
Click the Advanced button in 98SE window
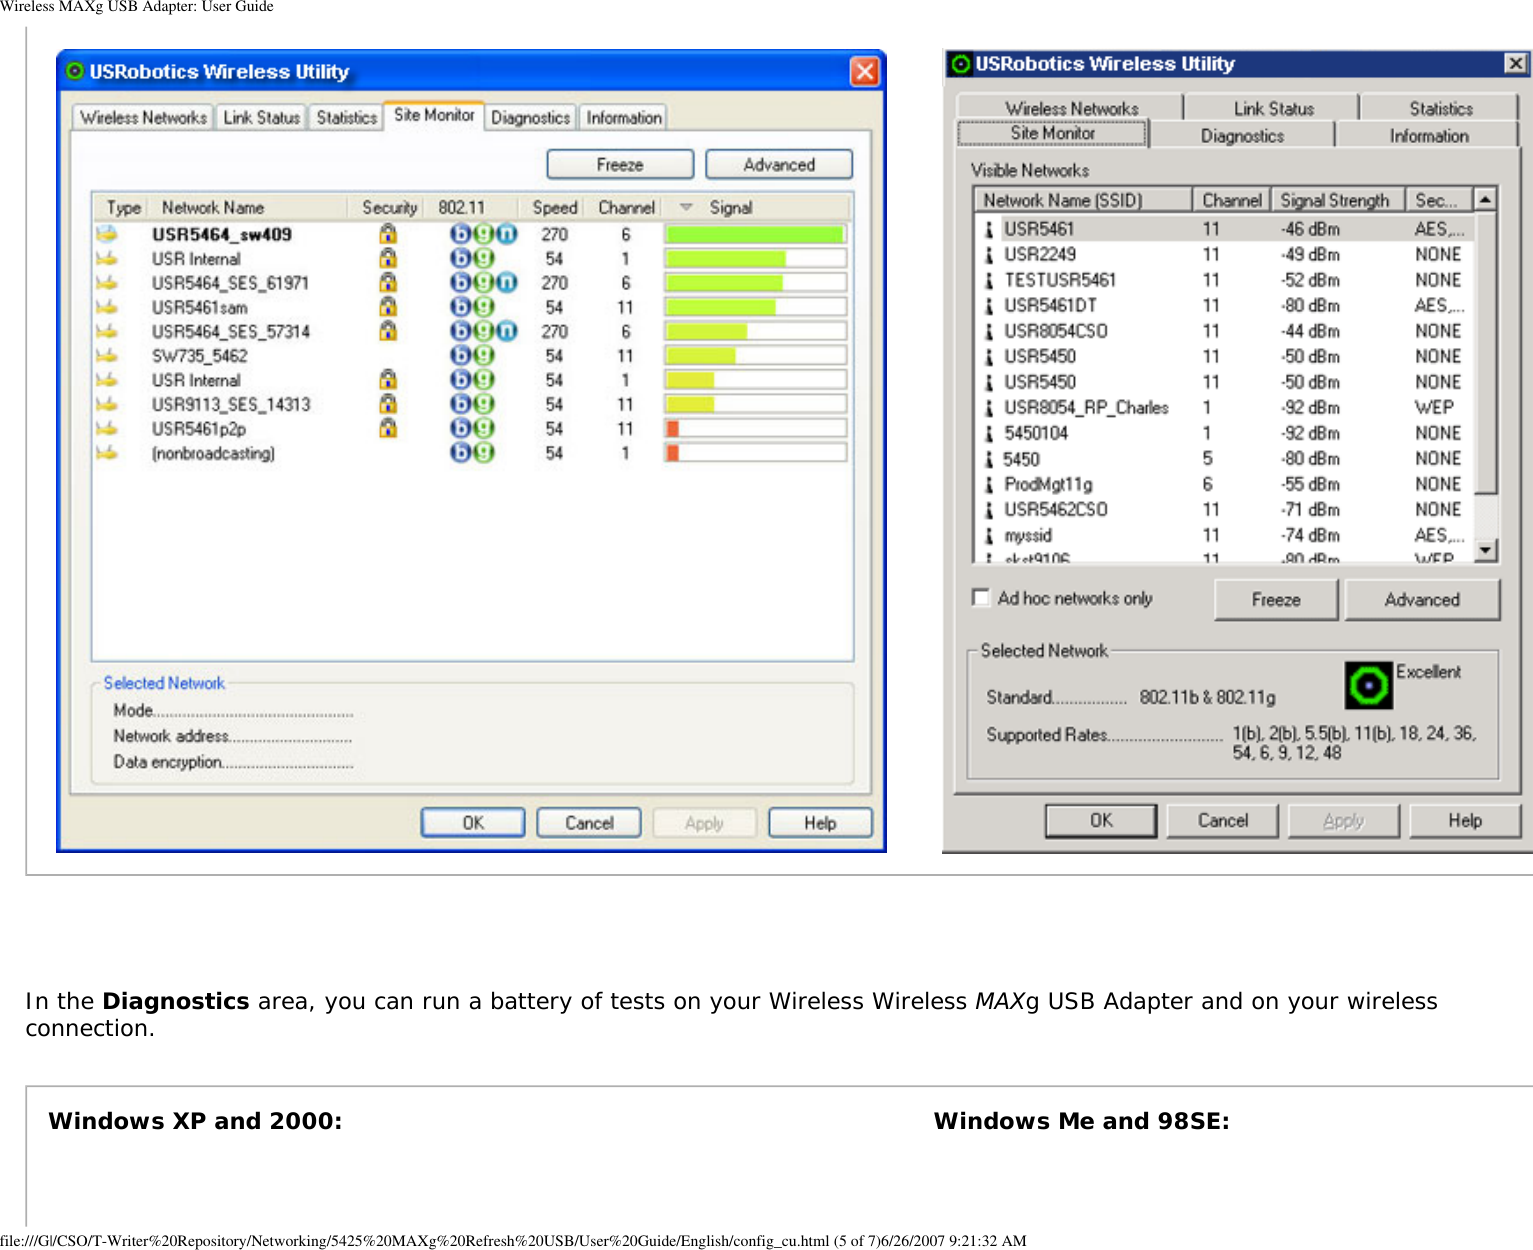(1422, 600)
